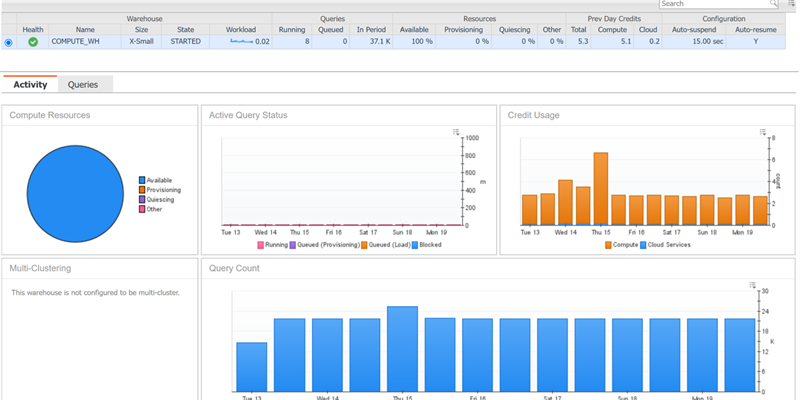Viewport: 800px width, 400px height.
Task: Sort by the Running column header
Action: click(292, 30)
